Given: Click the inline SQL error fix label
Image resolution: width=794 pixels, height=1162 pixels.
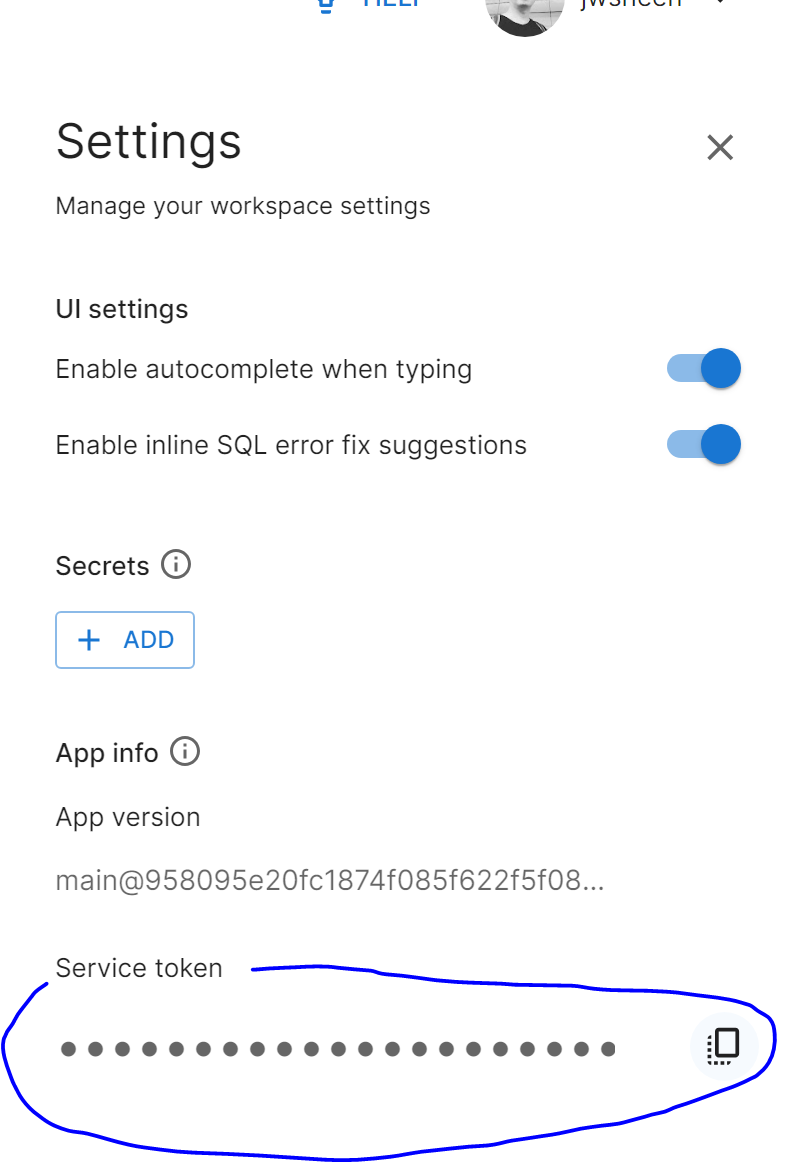Looking at the screenshot, I should point(291,445).
